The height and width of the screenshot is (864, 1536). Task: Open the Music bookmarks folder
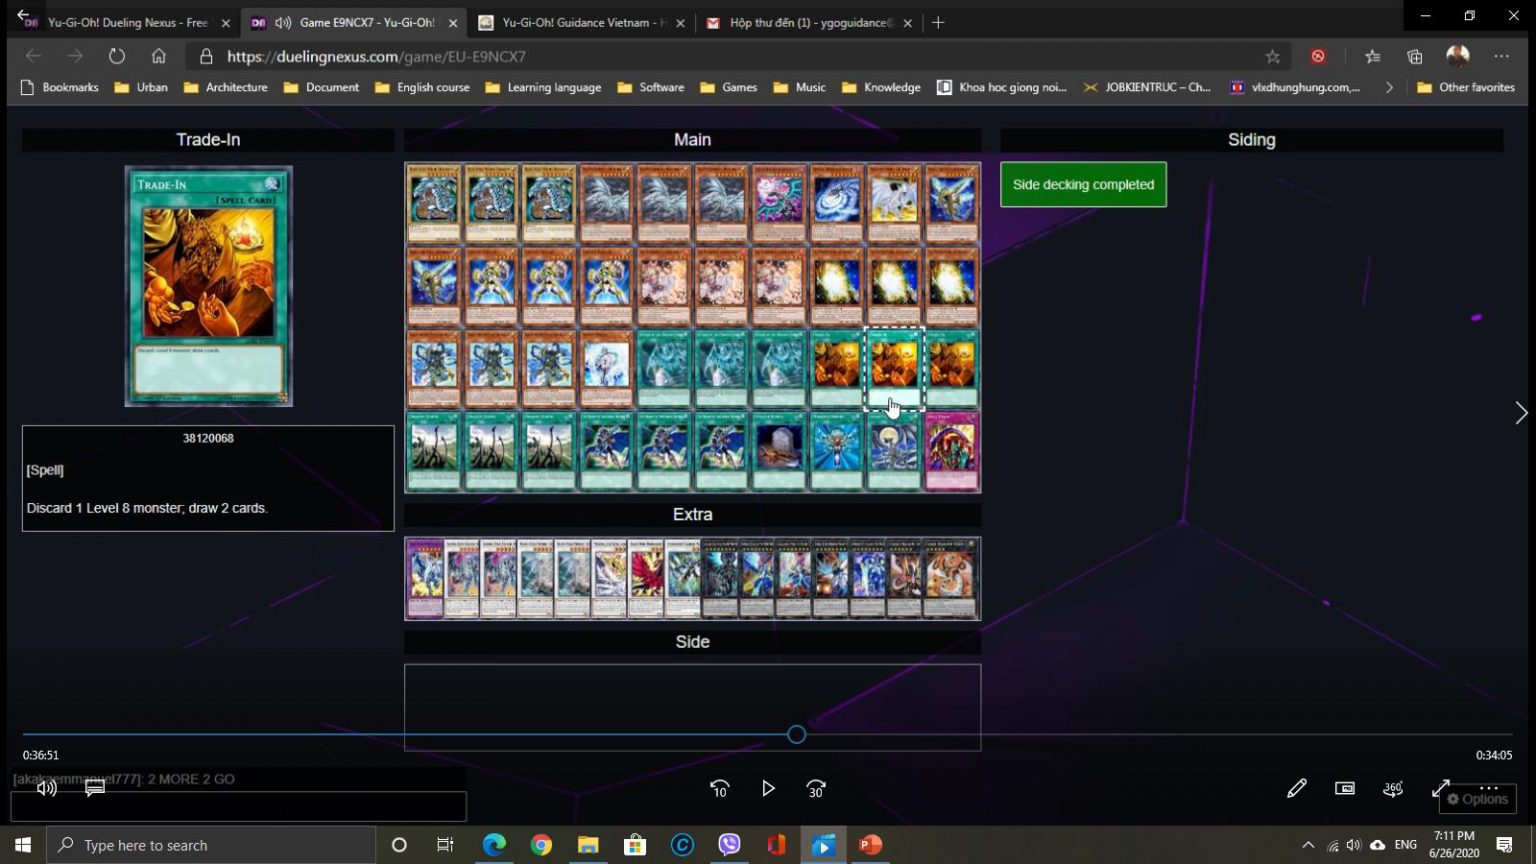(x=800, y=87)
